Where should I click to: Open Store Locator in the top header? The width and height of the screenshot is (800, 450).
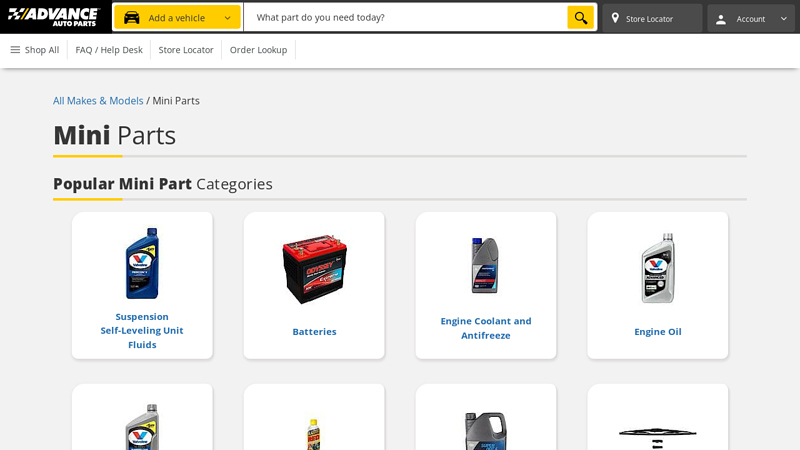(652, 18)
